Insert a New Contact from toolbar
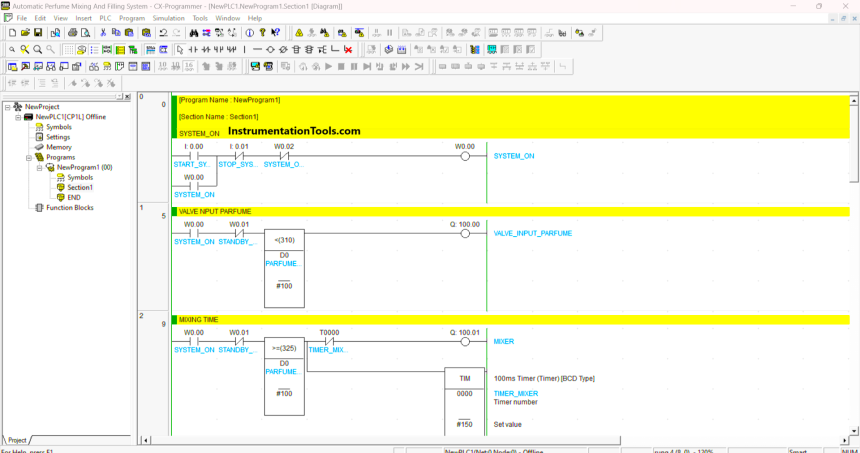Screen dimensions: 860x453 [193, 50]
